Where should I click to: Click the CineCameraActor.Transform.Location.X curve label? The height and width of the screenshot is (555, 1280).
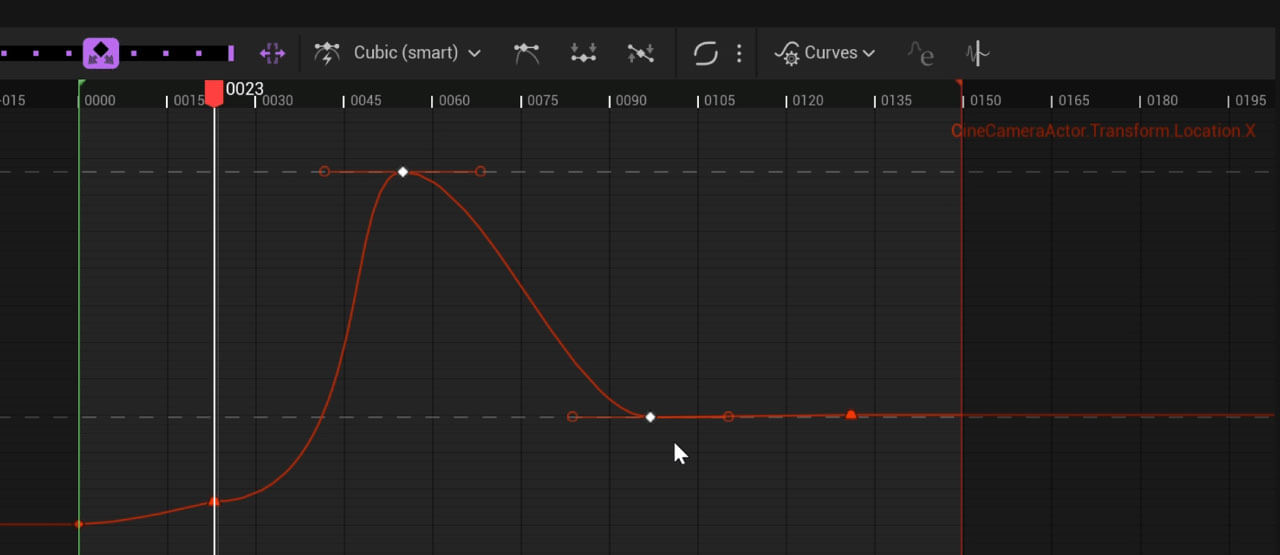click(1103, 131)
